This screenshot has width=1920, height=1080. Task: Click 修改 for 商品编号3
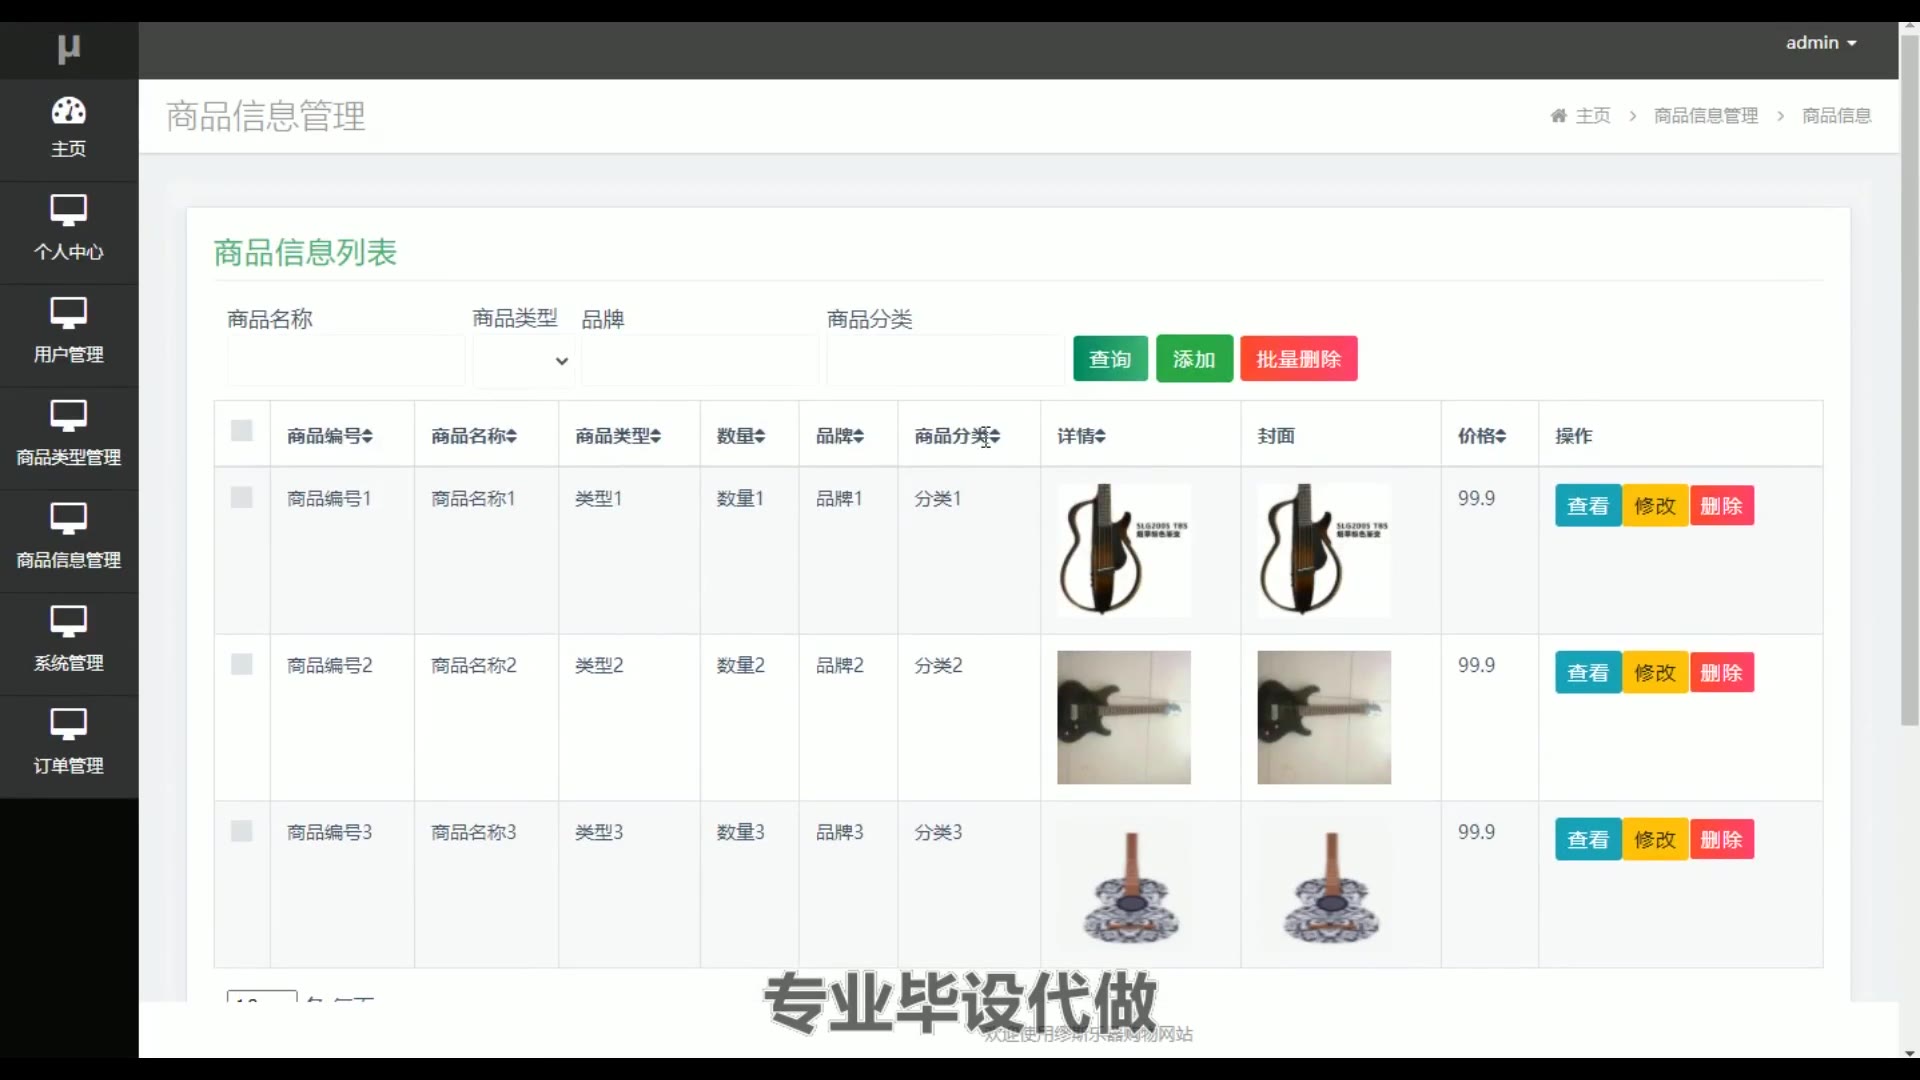1655,840
